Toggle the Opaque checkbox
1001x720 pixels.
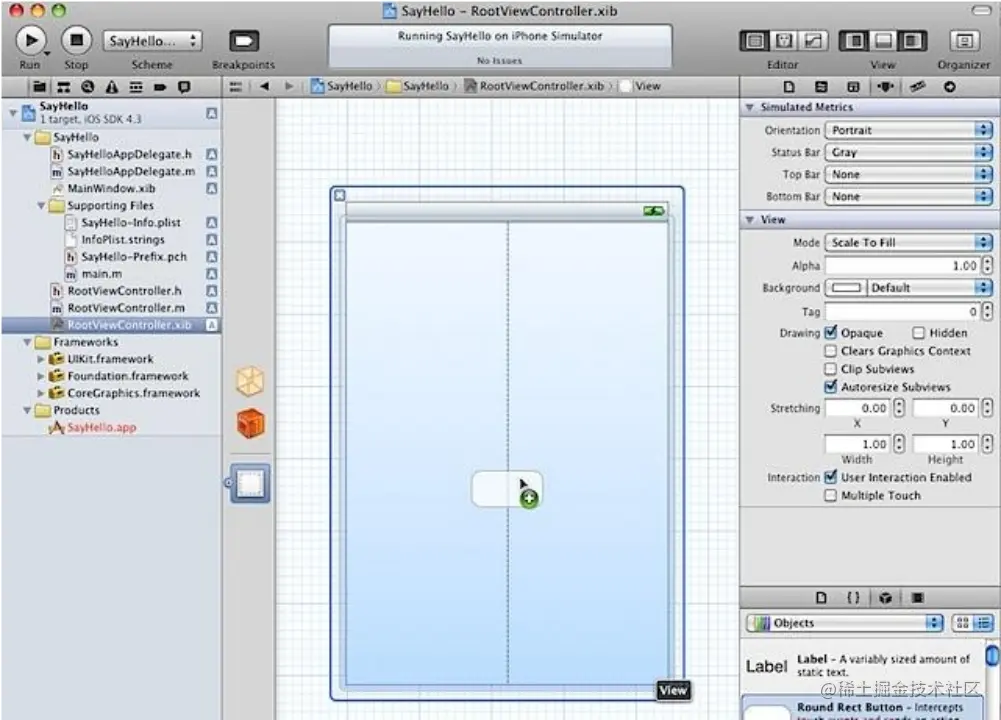point(831,333)
